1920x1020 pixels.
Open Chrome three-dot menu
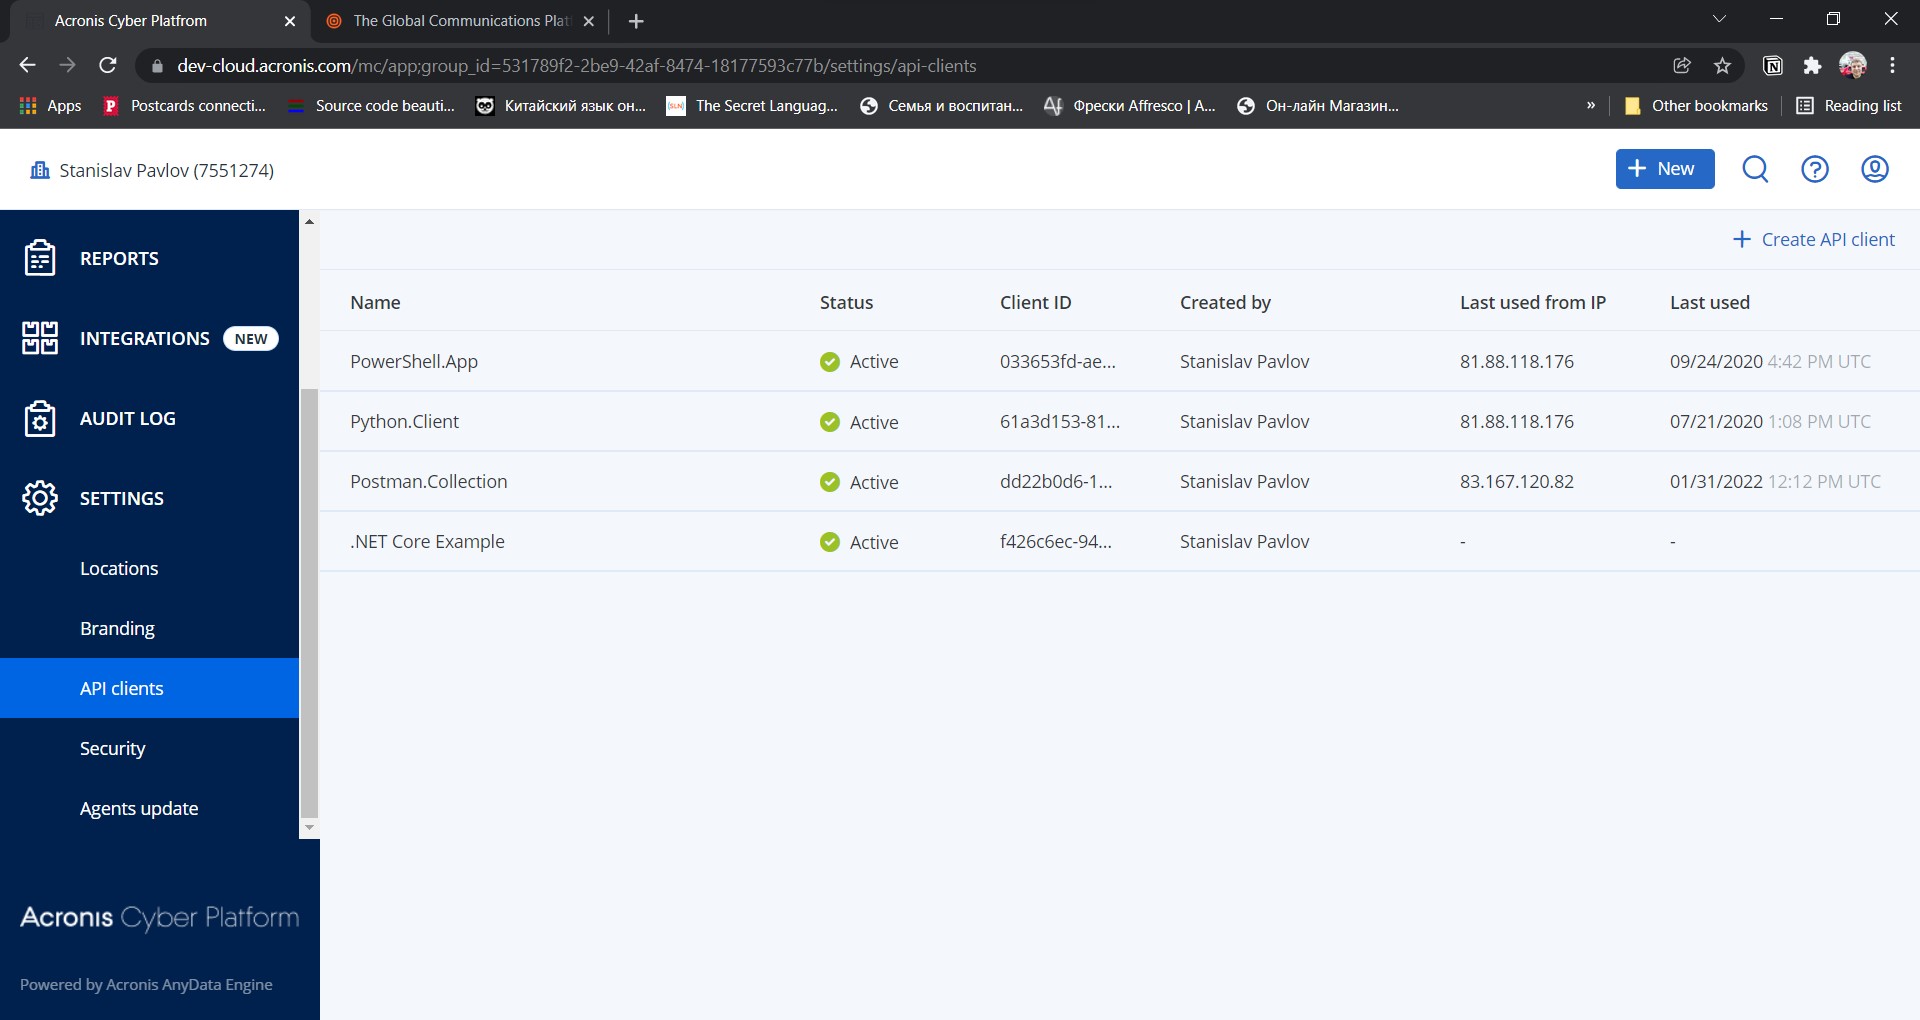point(1892,65)
